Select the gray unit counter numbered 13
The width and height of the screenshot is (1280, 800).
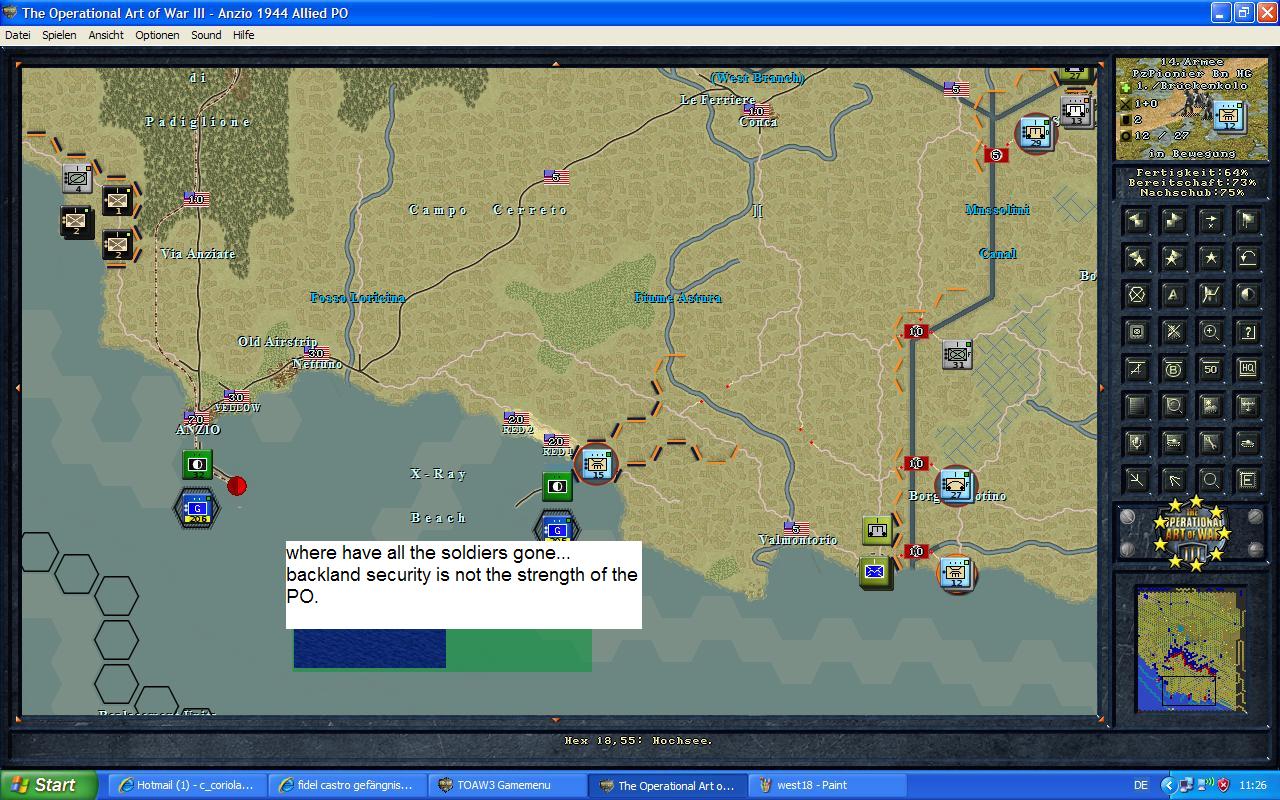tap(1076, 110)
